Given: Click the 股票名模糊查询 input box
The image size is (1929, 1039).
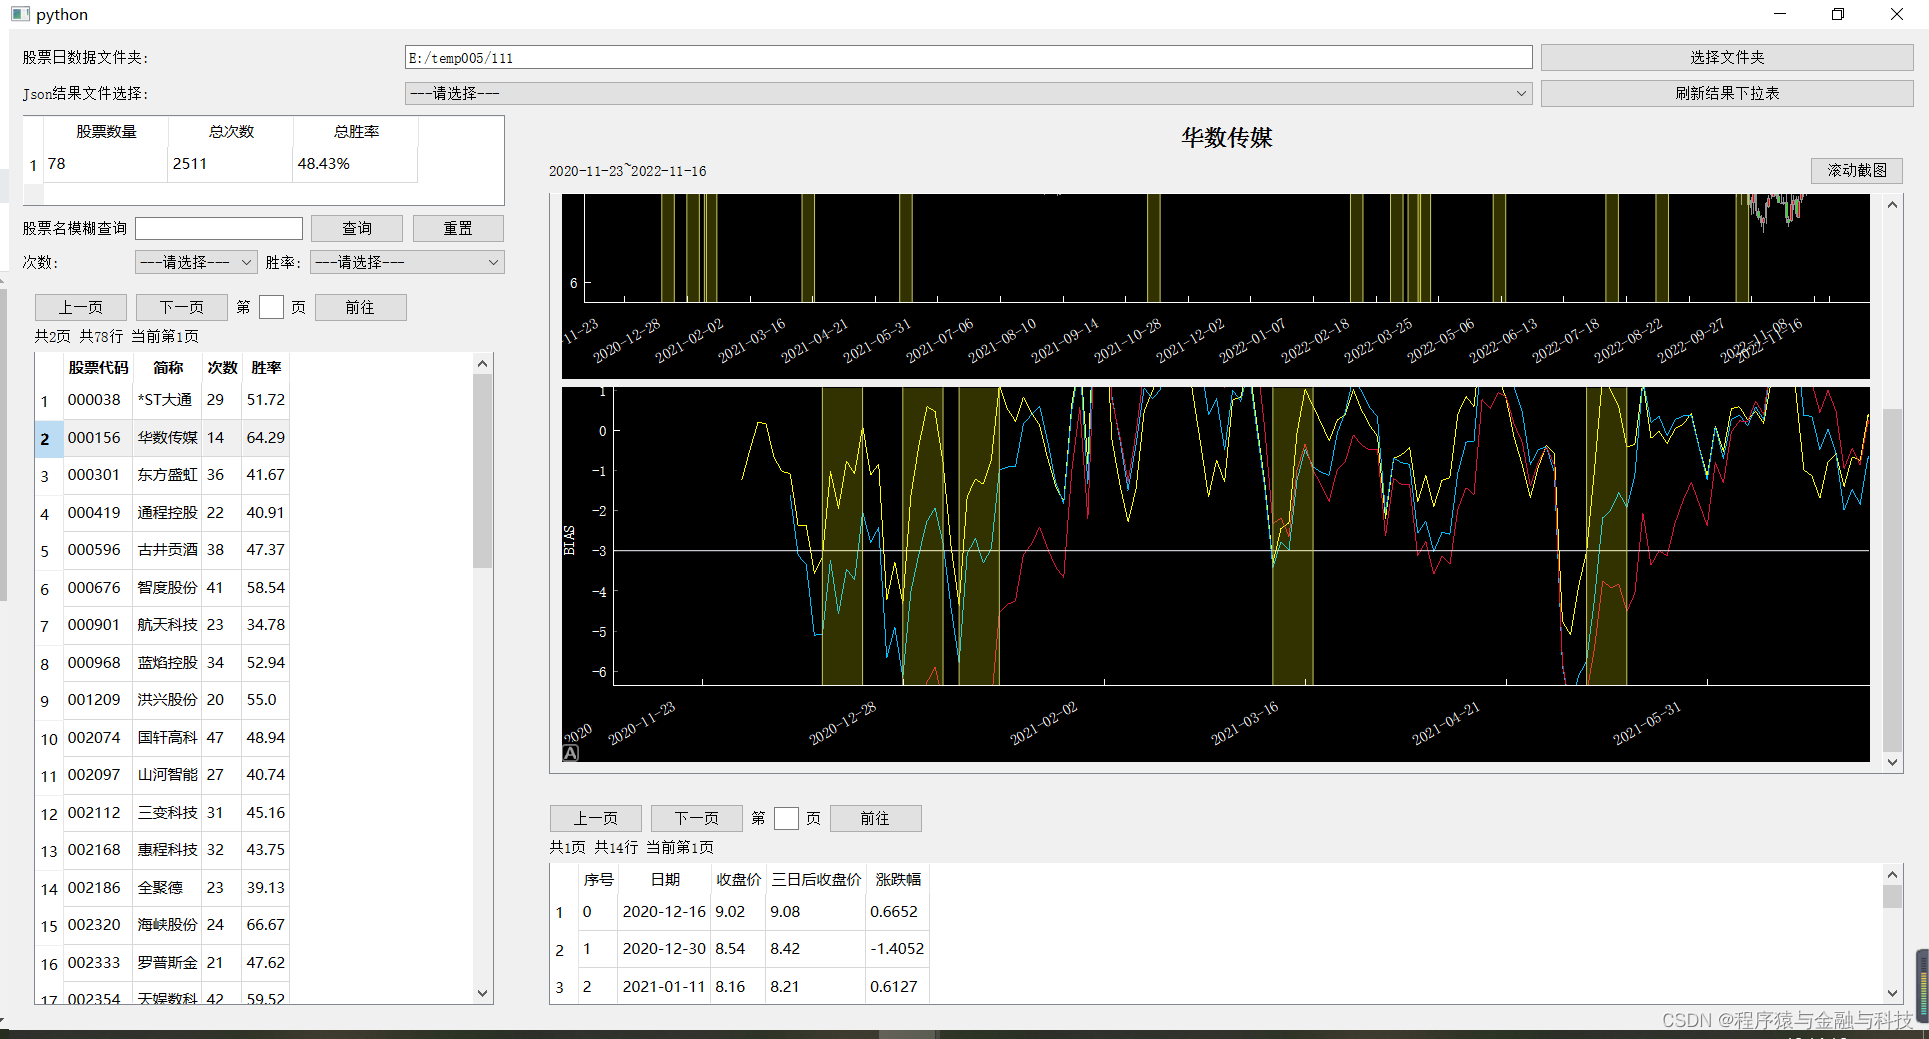Looking at the screenshot, I should tap(219, 229).
